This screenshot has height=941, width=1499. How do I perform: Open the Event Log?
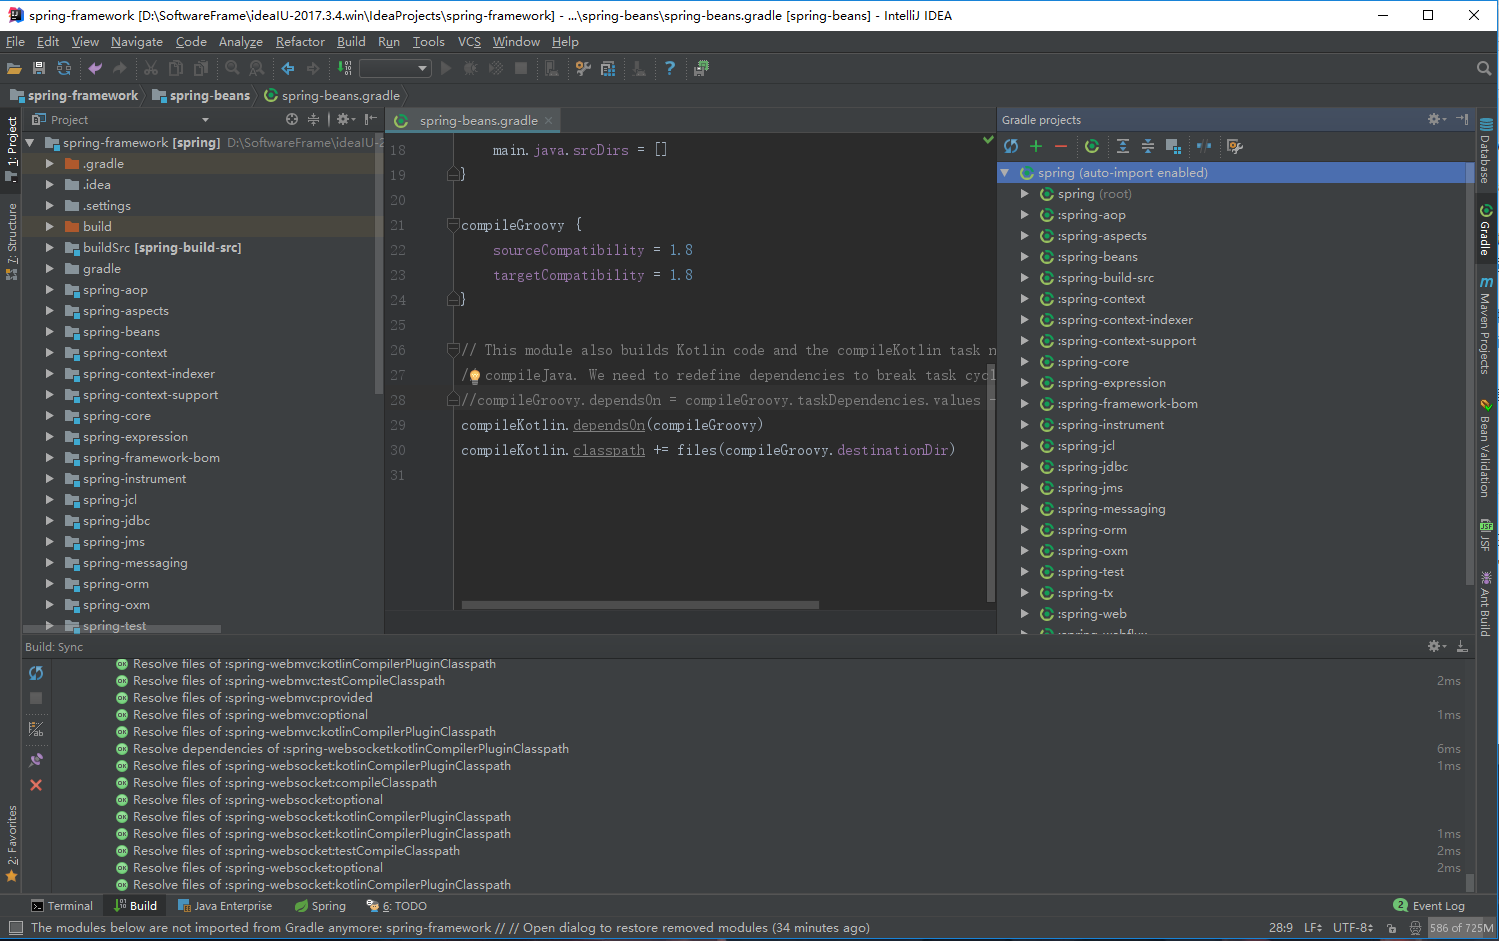[1429, 906]
